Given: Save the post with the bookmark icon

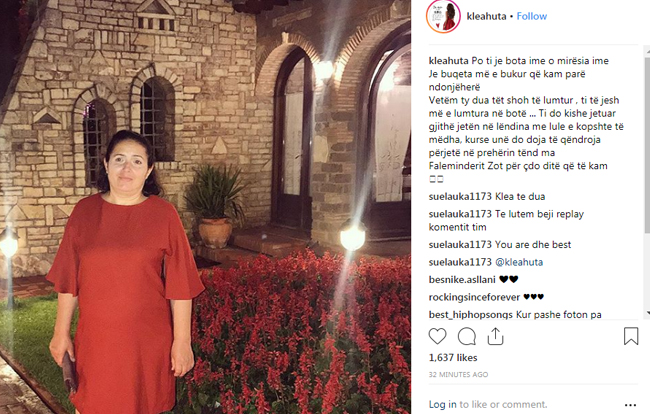Looking at the screenshot, I should click(x=631, y=336).
